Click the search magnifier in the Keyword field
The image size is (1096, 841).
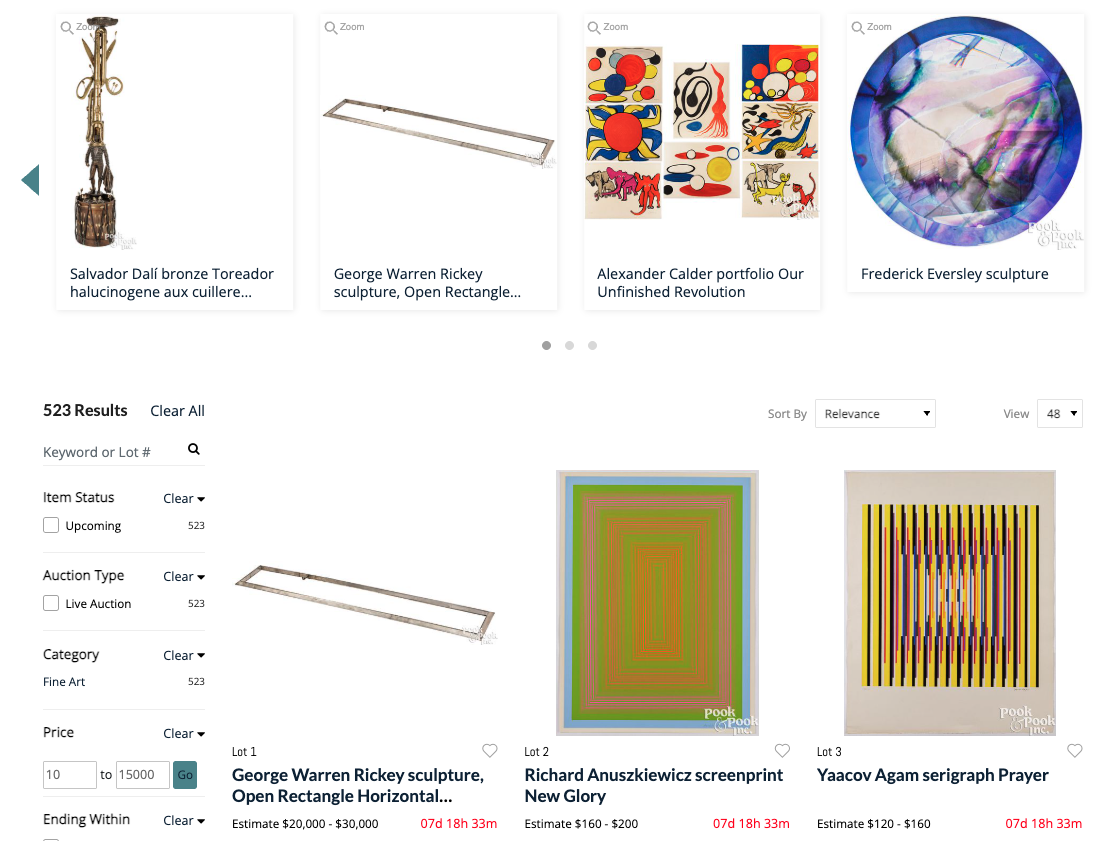pyautogui.click(x=193, y=450)
